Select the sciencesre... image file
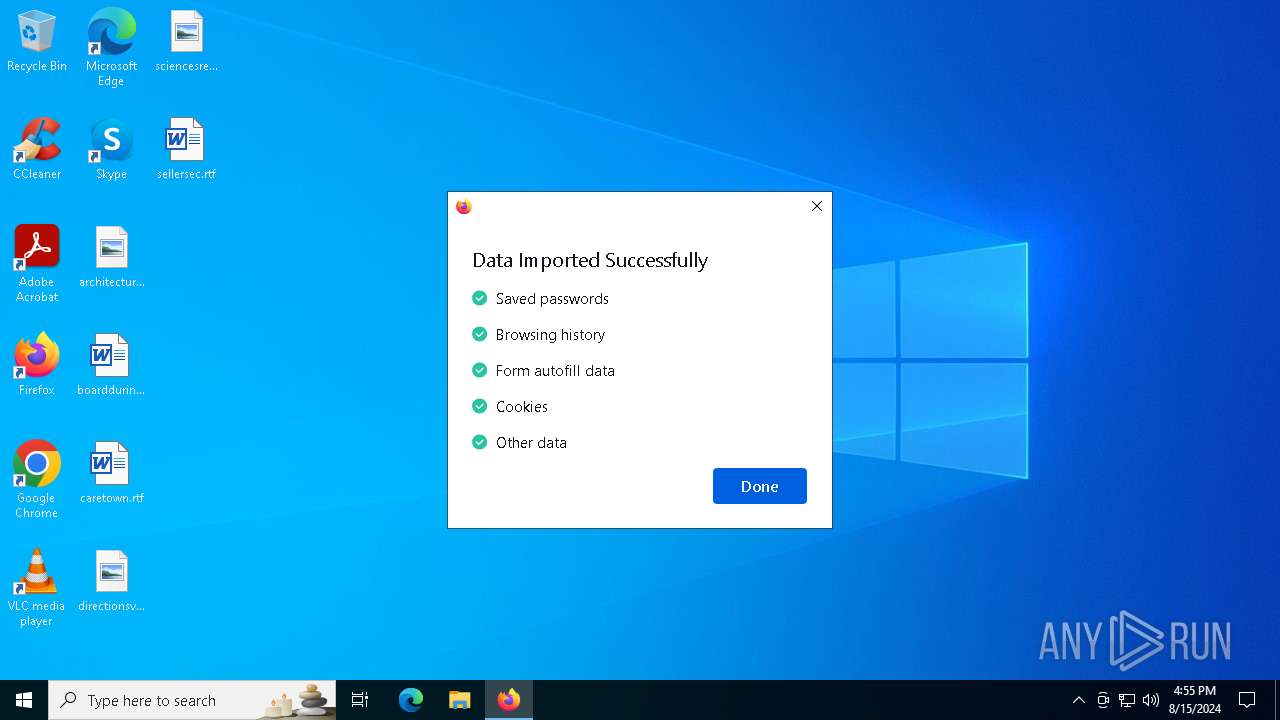The image size is (1280, 720). click(186, 42)
